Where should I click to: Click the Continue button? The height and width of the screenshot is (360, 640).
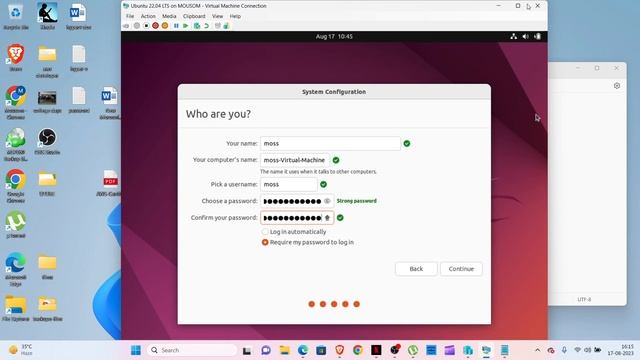click(x=461, y=269)
